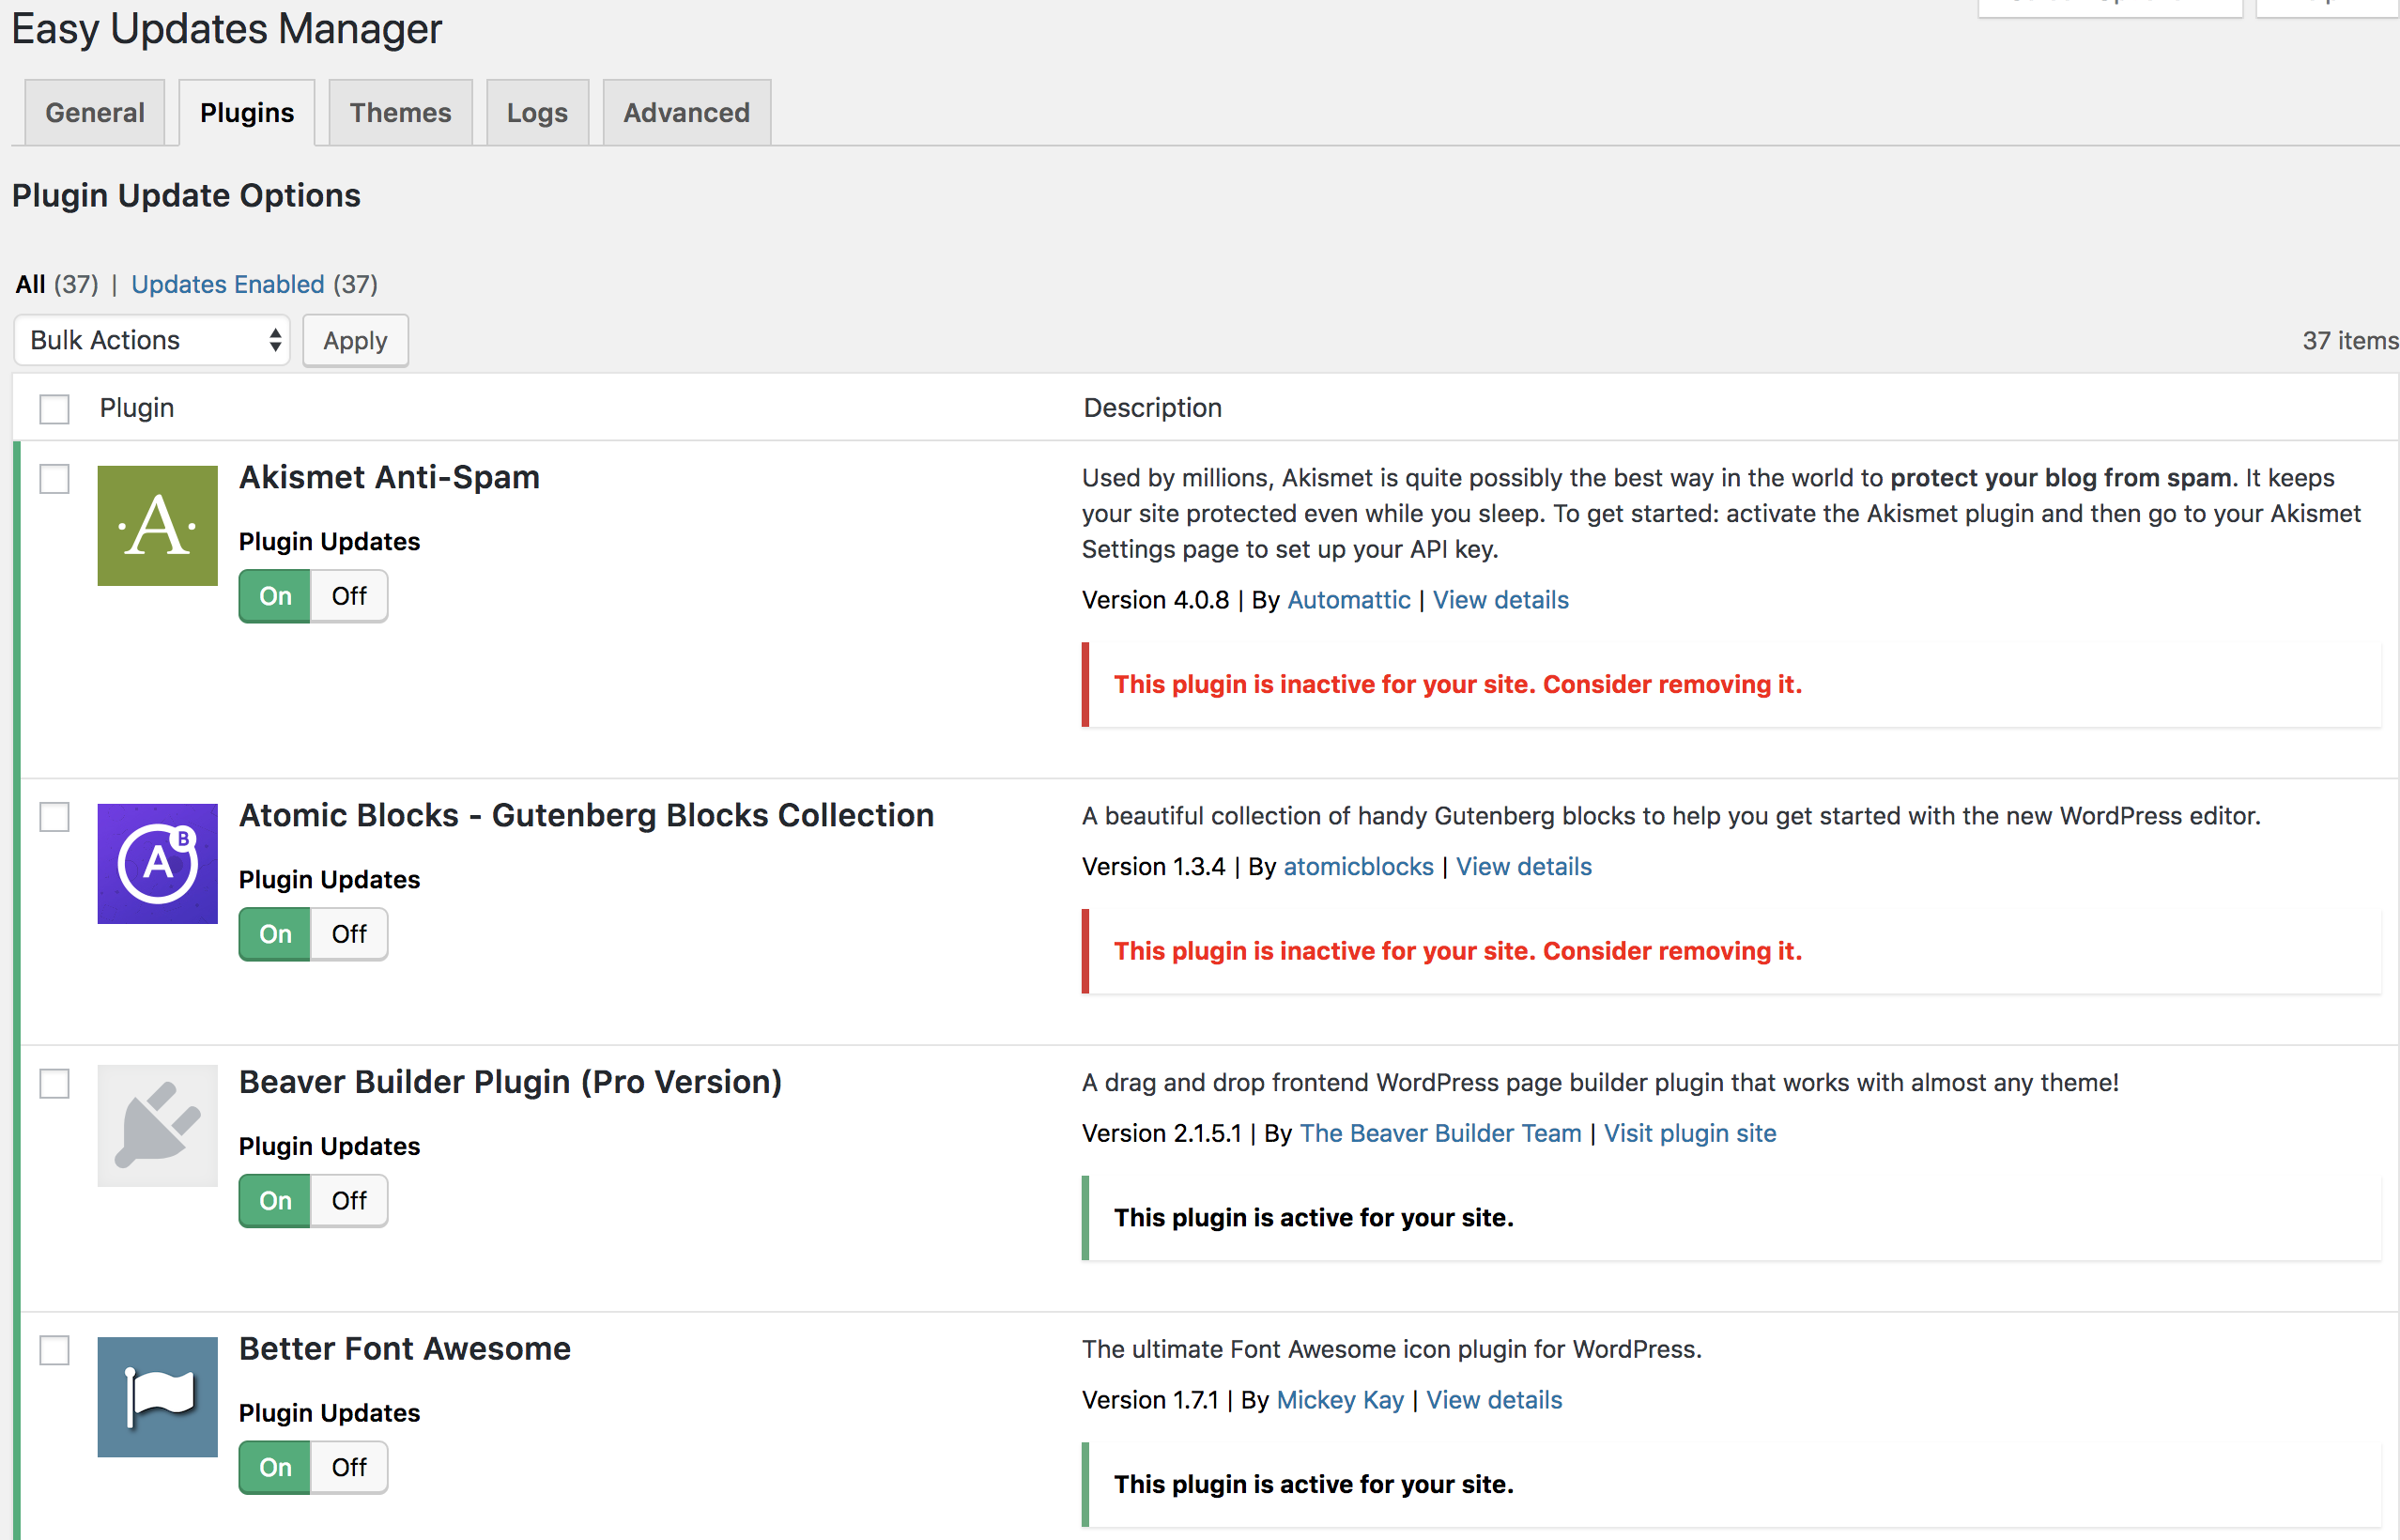Turn Off plugin updates for Better Font Awesome
The height and width of the screenshot is (1540, 2400).
[x=349, y=1468]
